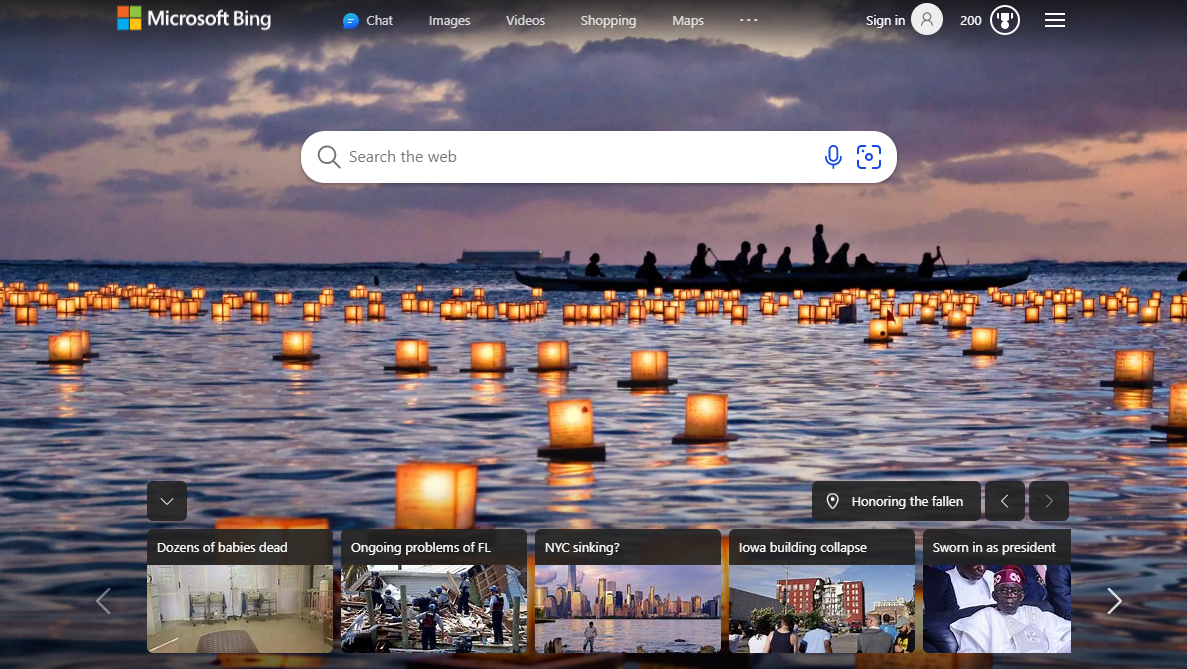The image size is (1187, 669).
Task: Open the hamburger settings menu
Action: click(x=1055, y=20)
